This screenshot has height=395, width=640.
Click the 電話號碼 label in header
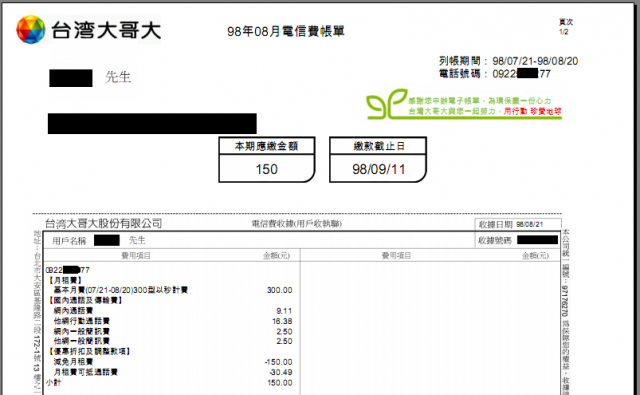click(x=460, y=74)
